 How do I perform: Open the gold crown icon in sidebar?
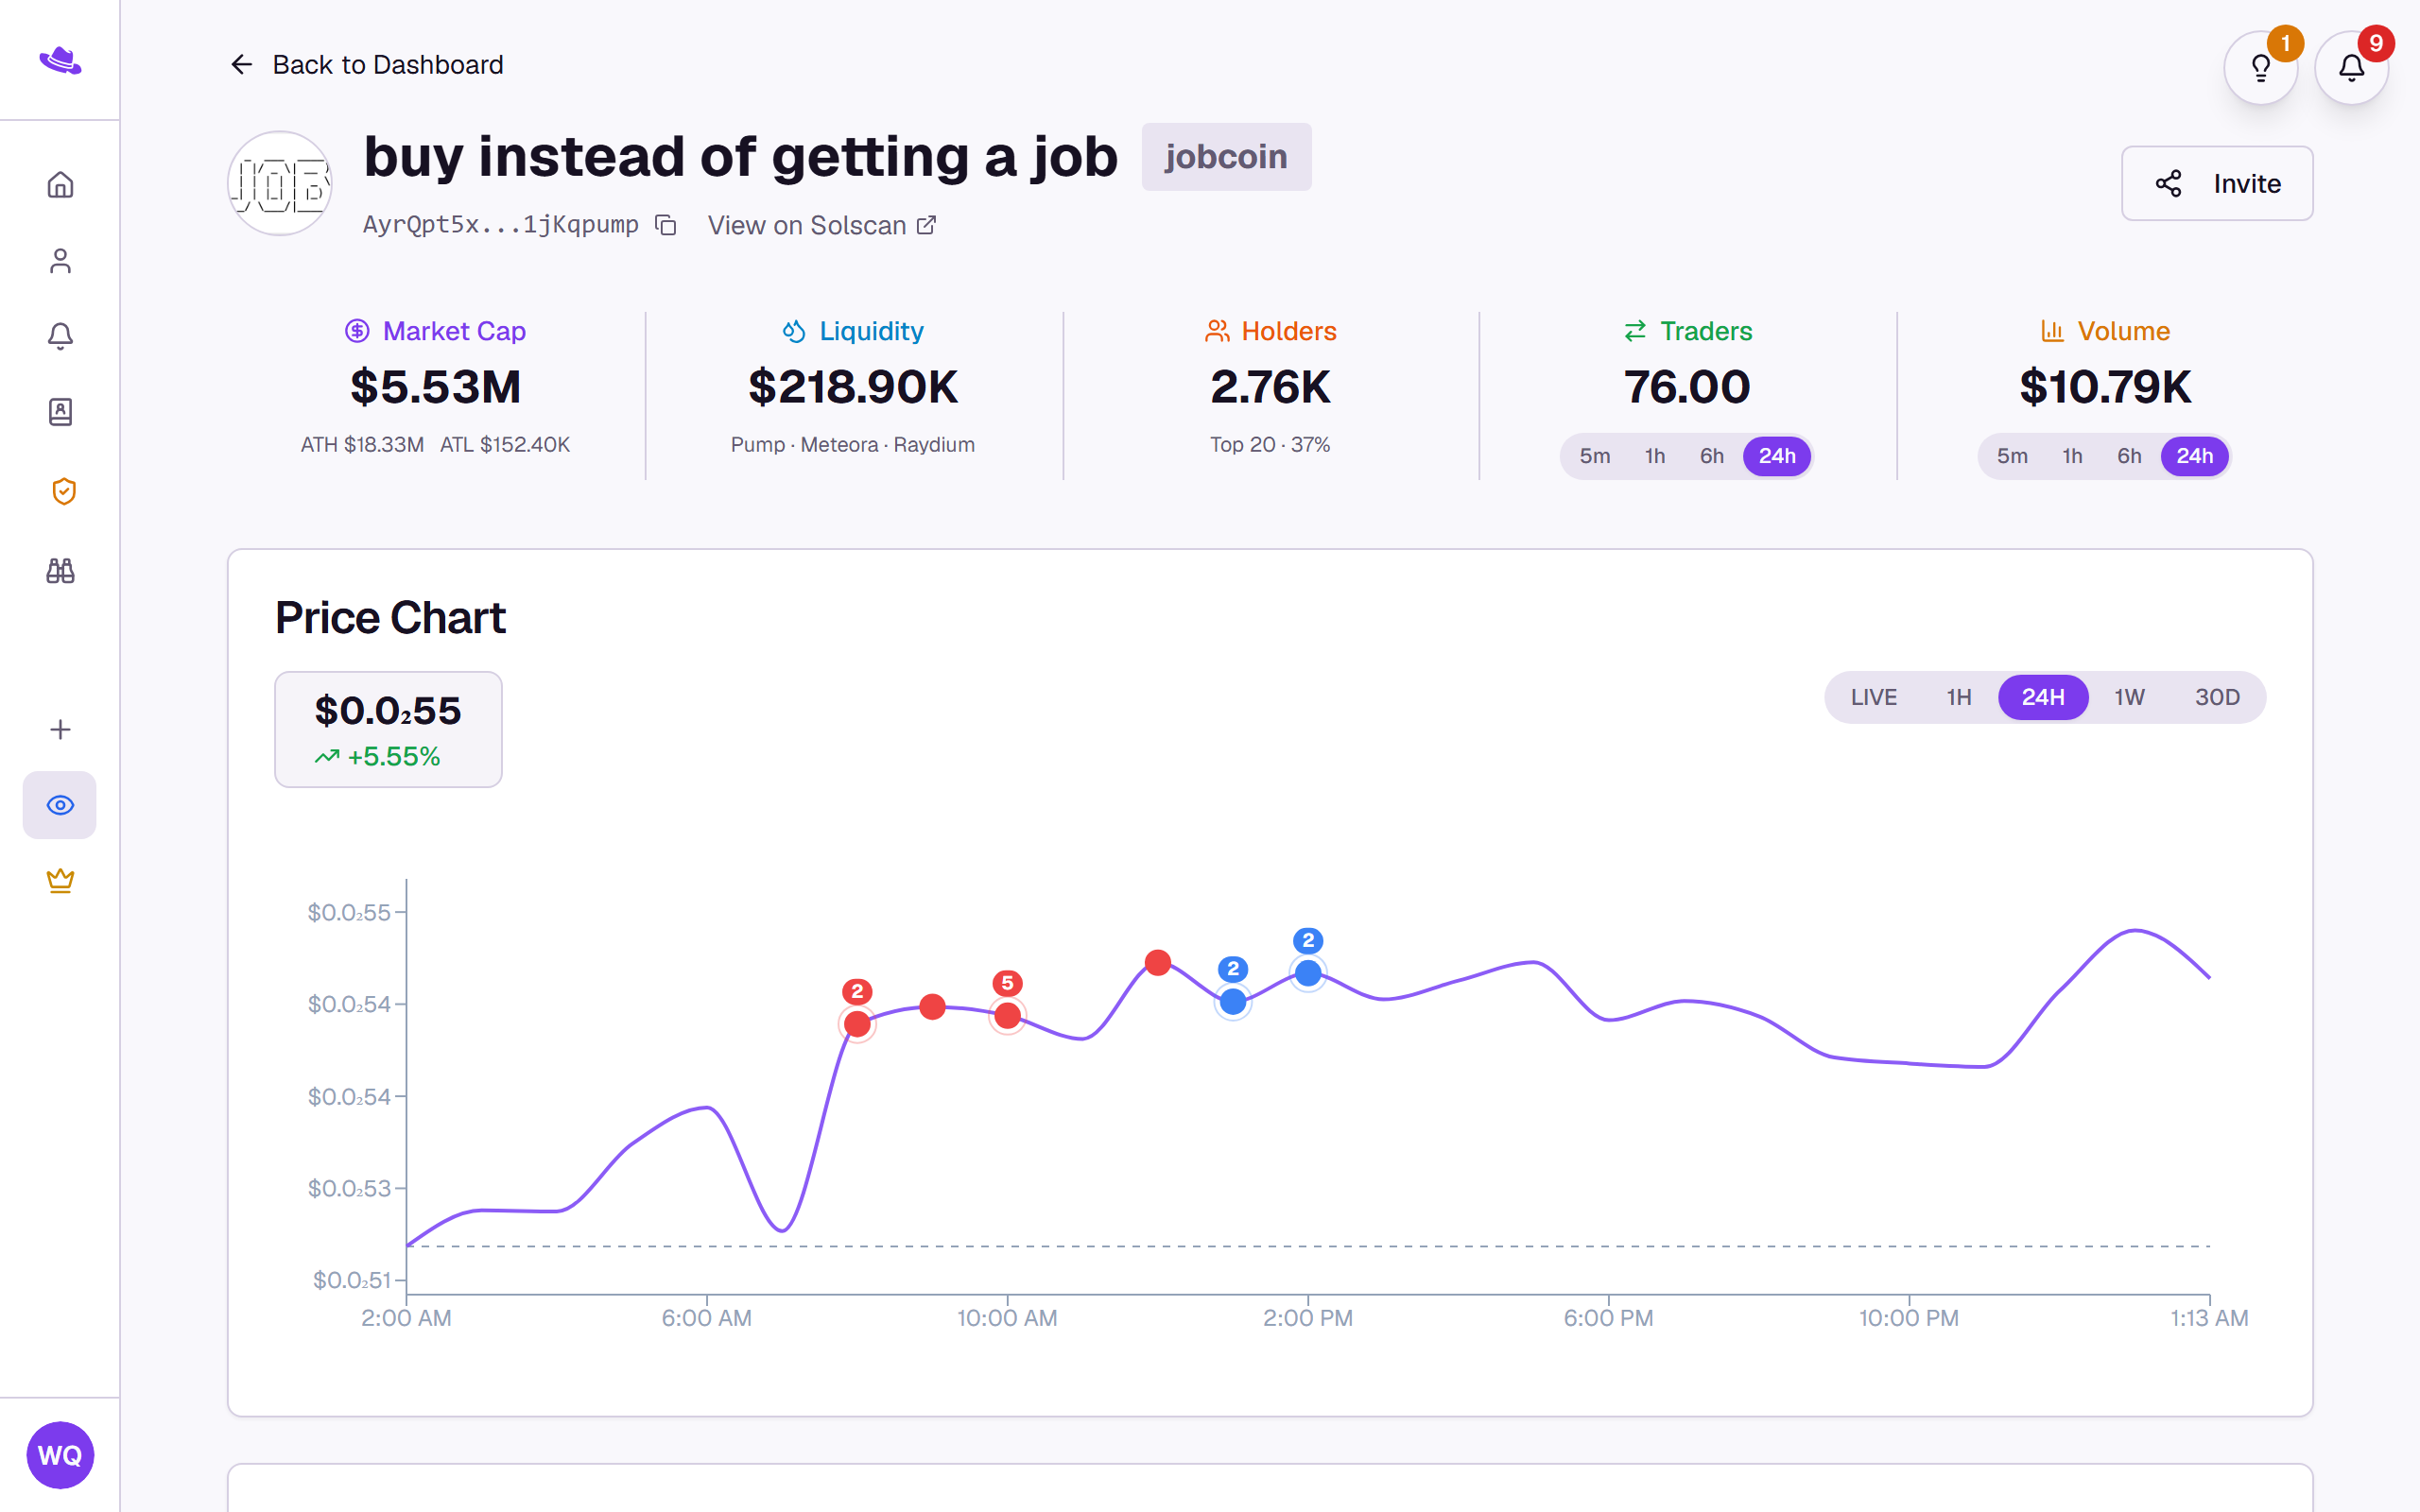click(60, 881)
